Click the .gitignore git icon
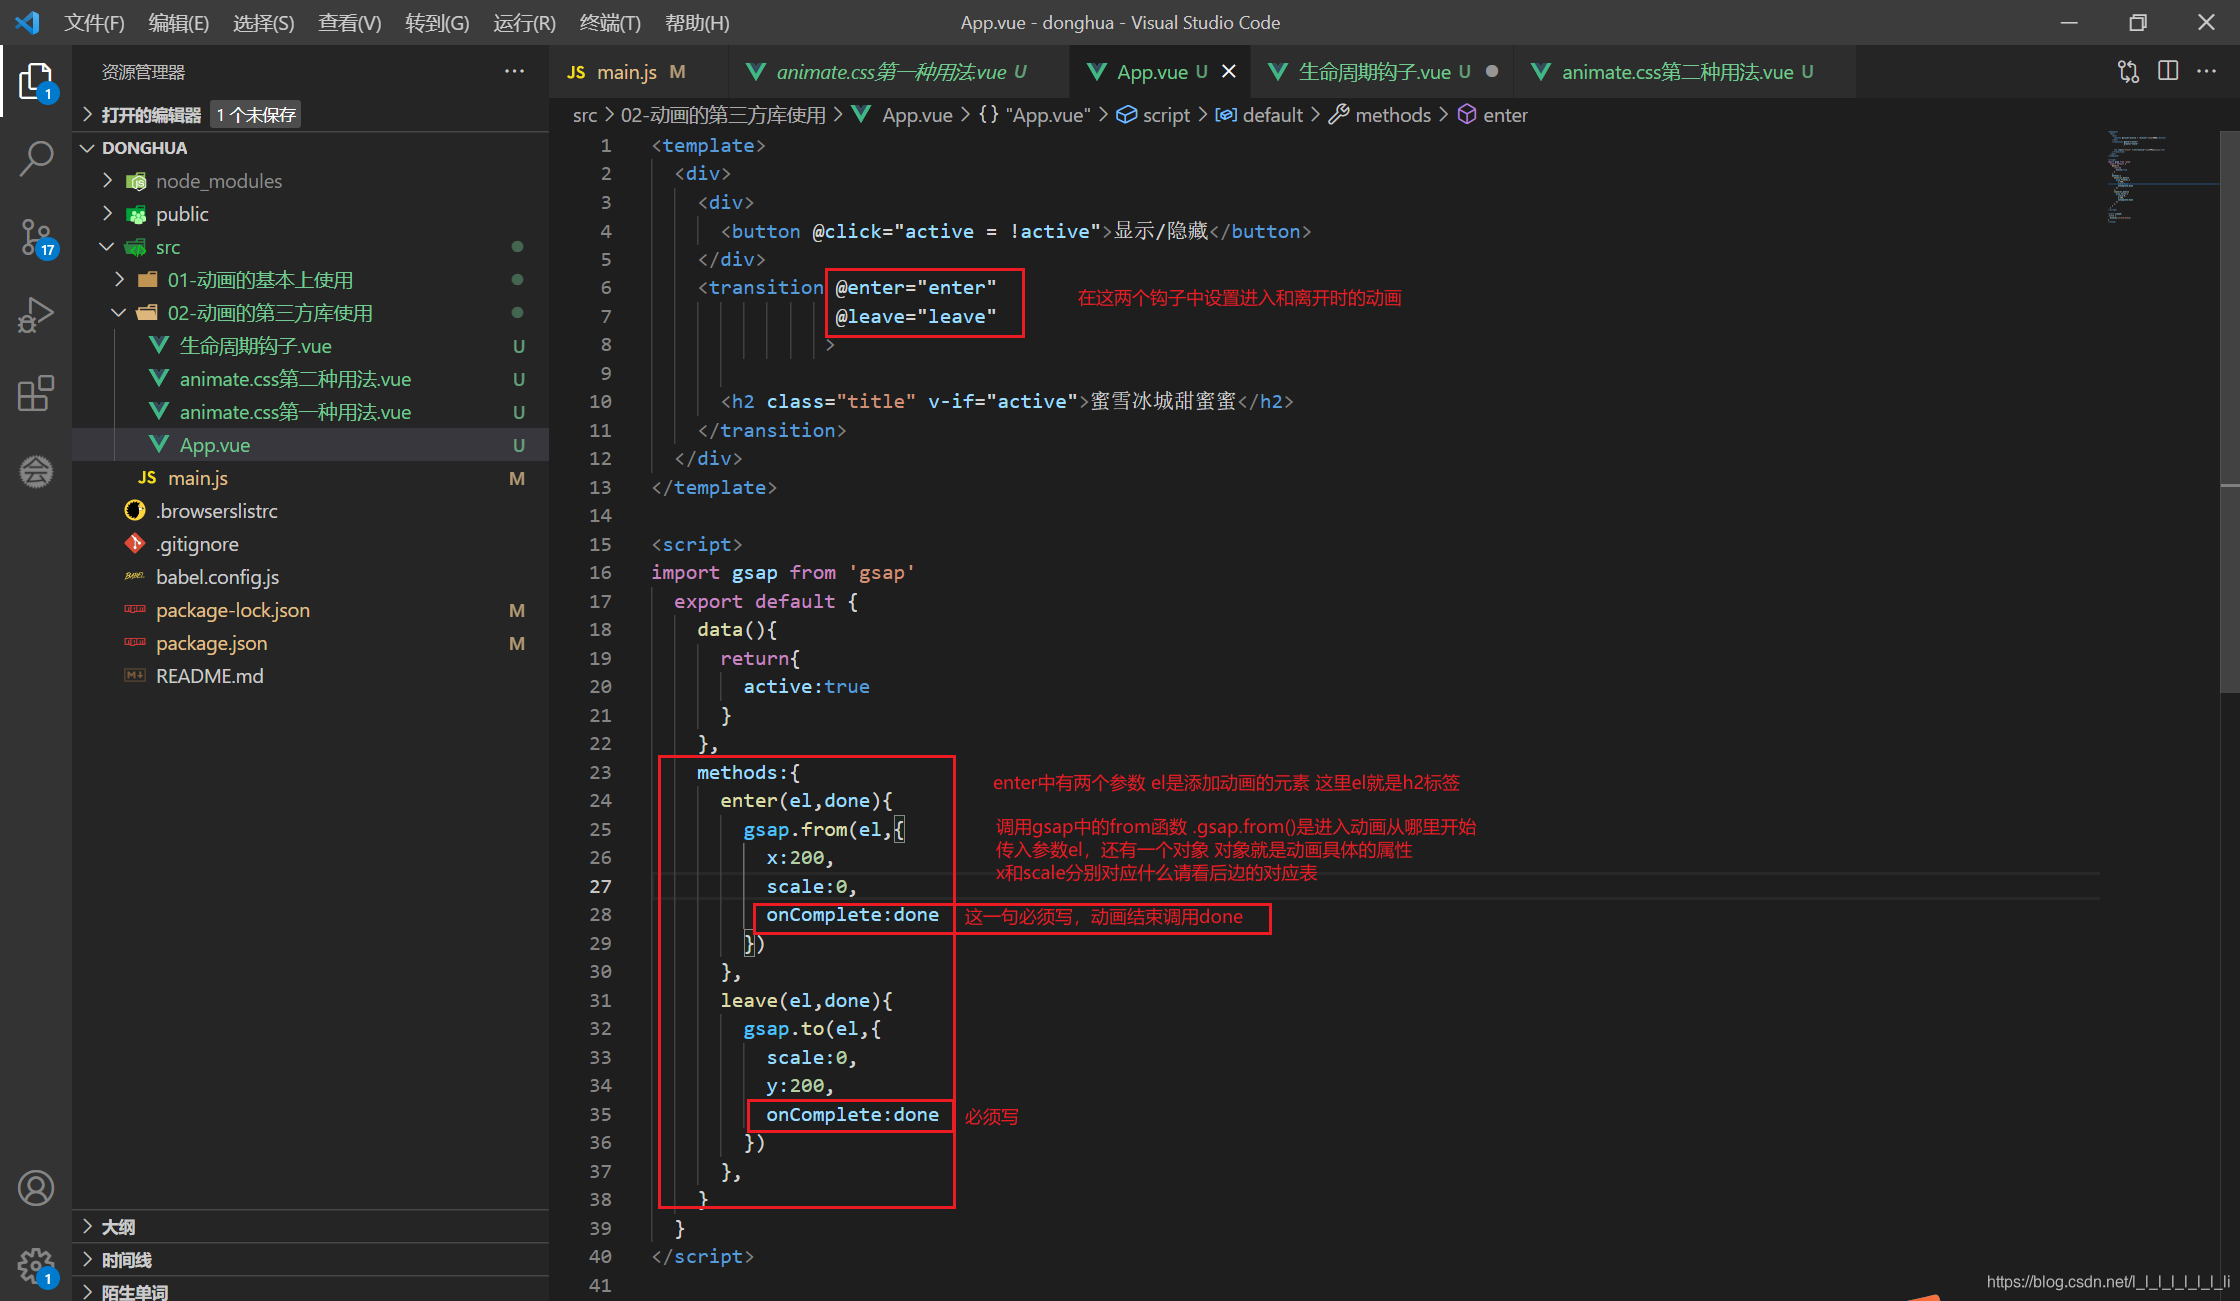The image size is (2240, 1301). [135, 543]
